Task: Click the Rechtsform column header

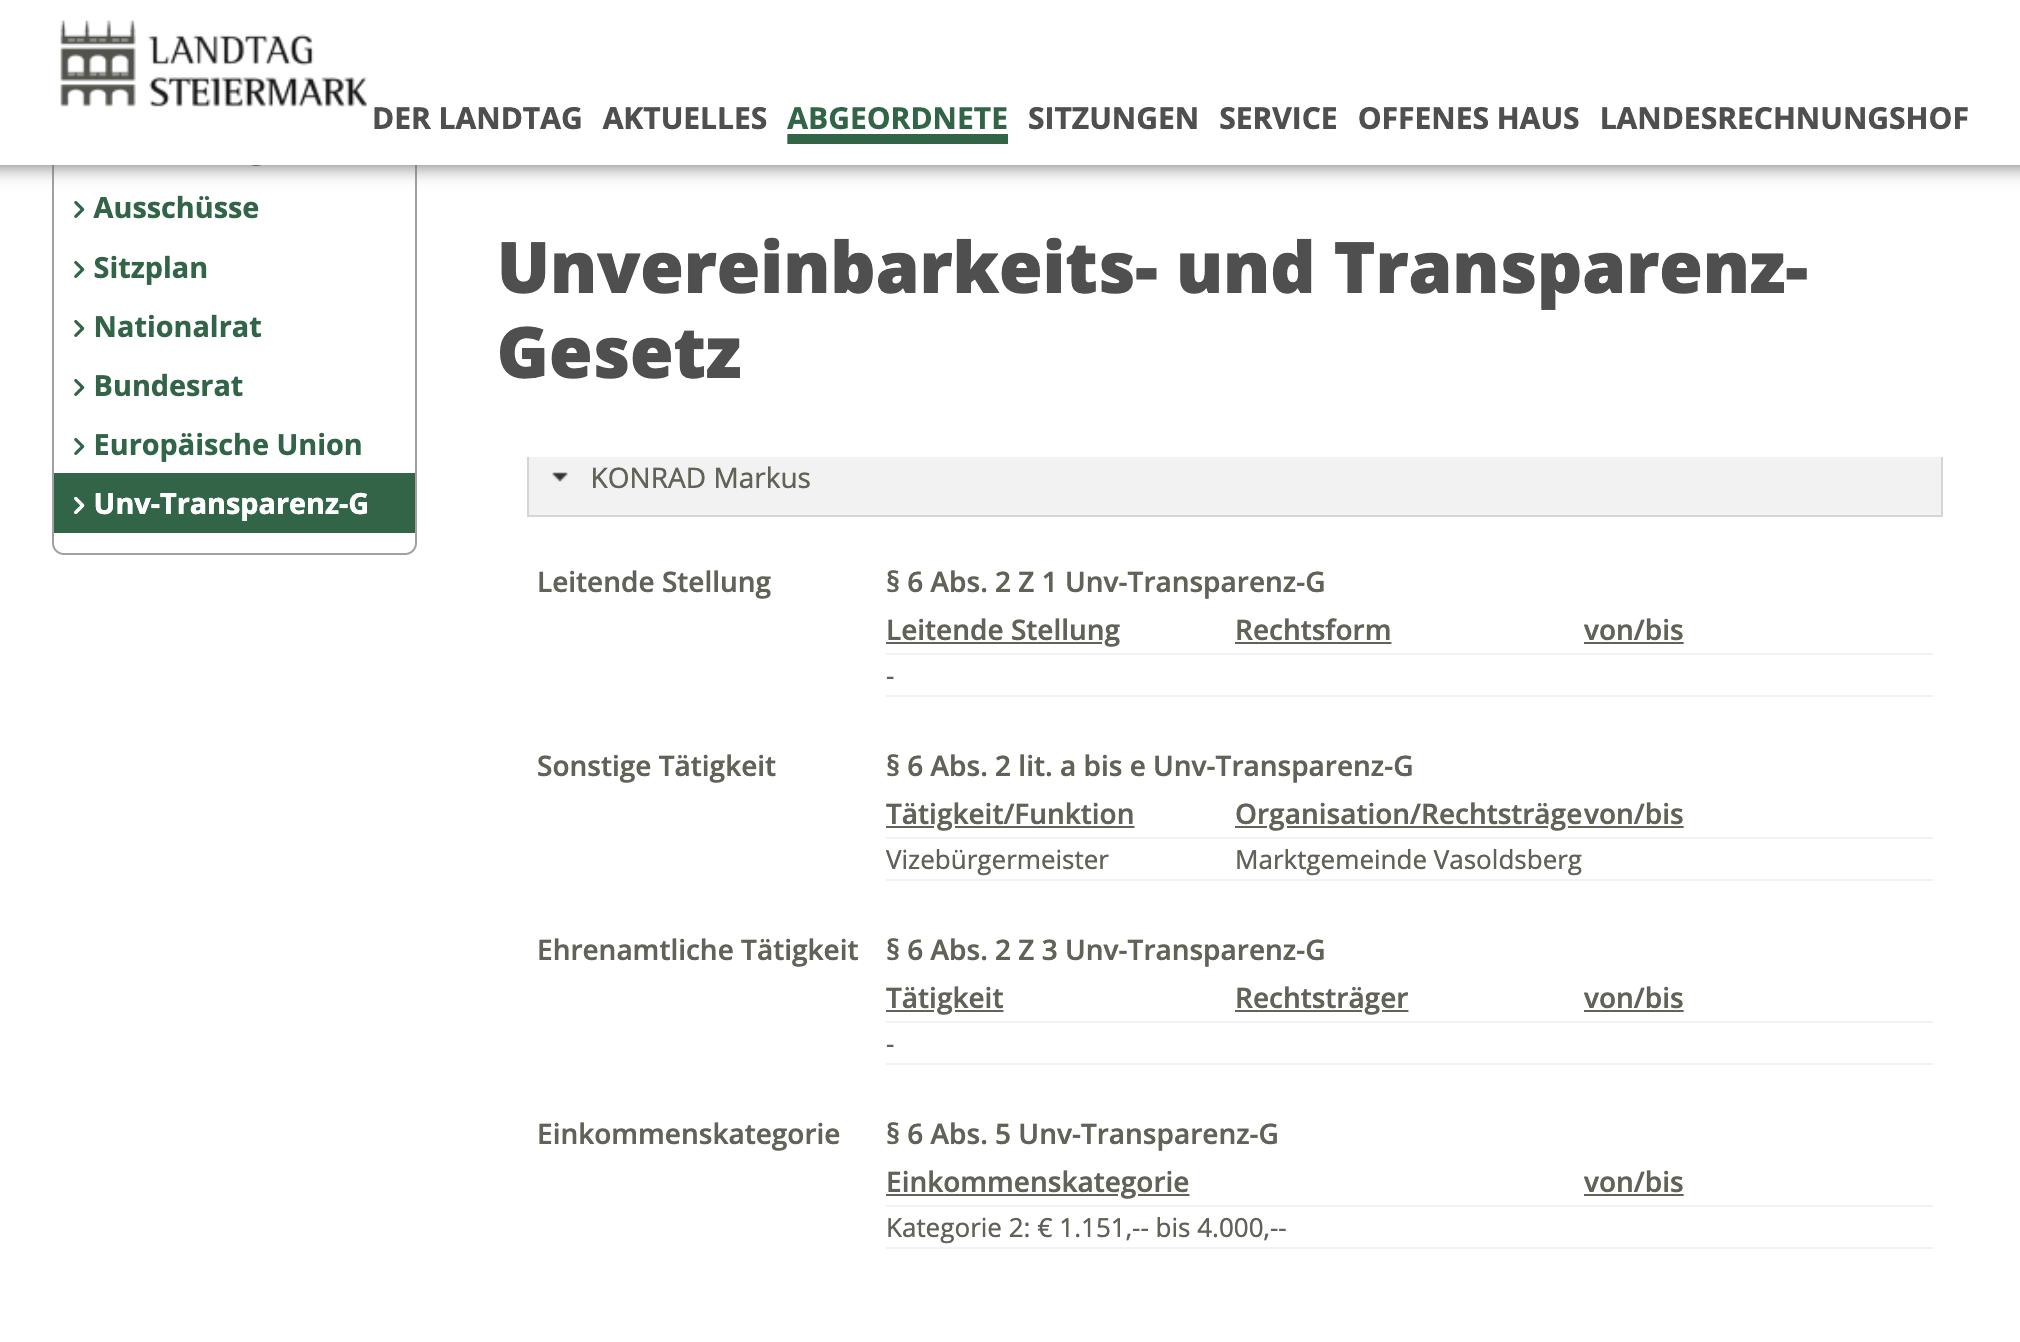Action: click(1312, 630)
